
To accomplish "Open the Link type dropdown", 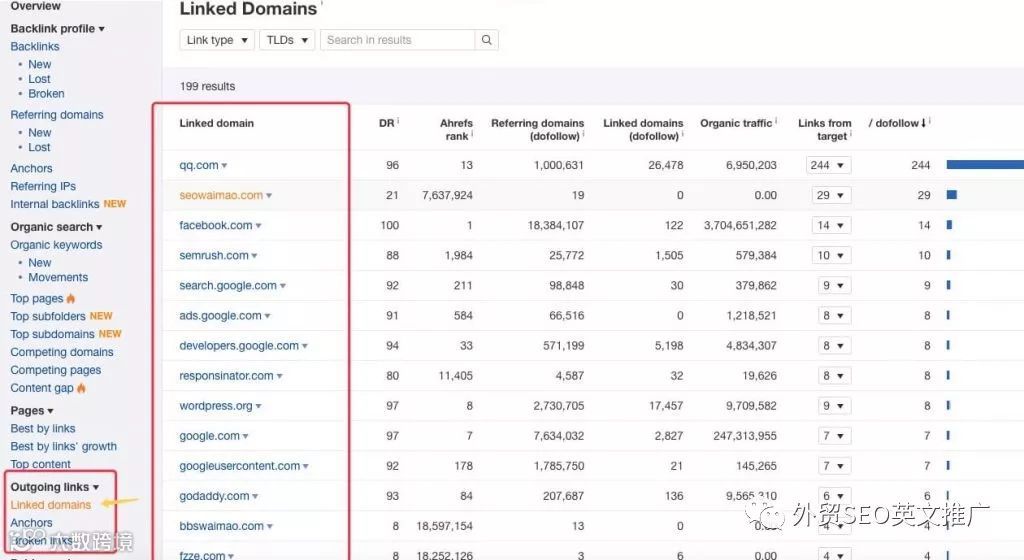I will pyautogui.click(x=217, y=40).
